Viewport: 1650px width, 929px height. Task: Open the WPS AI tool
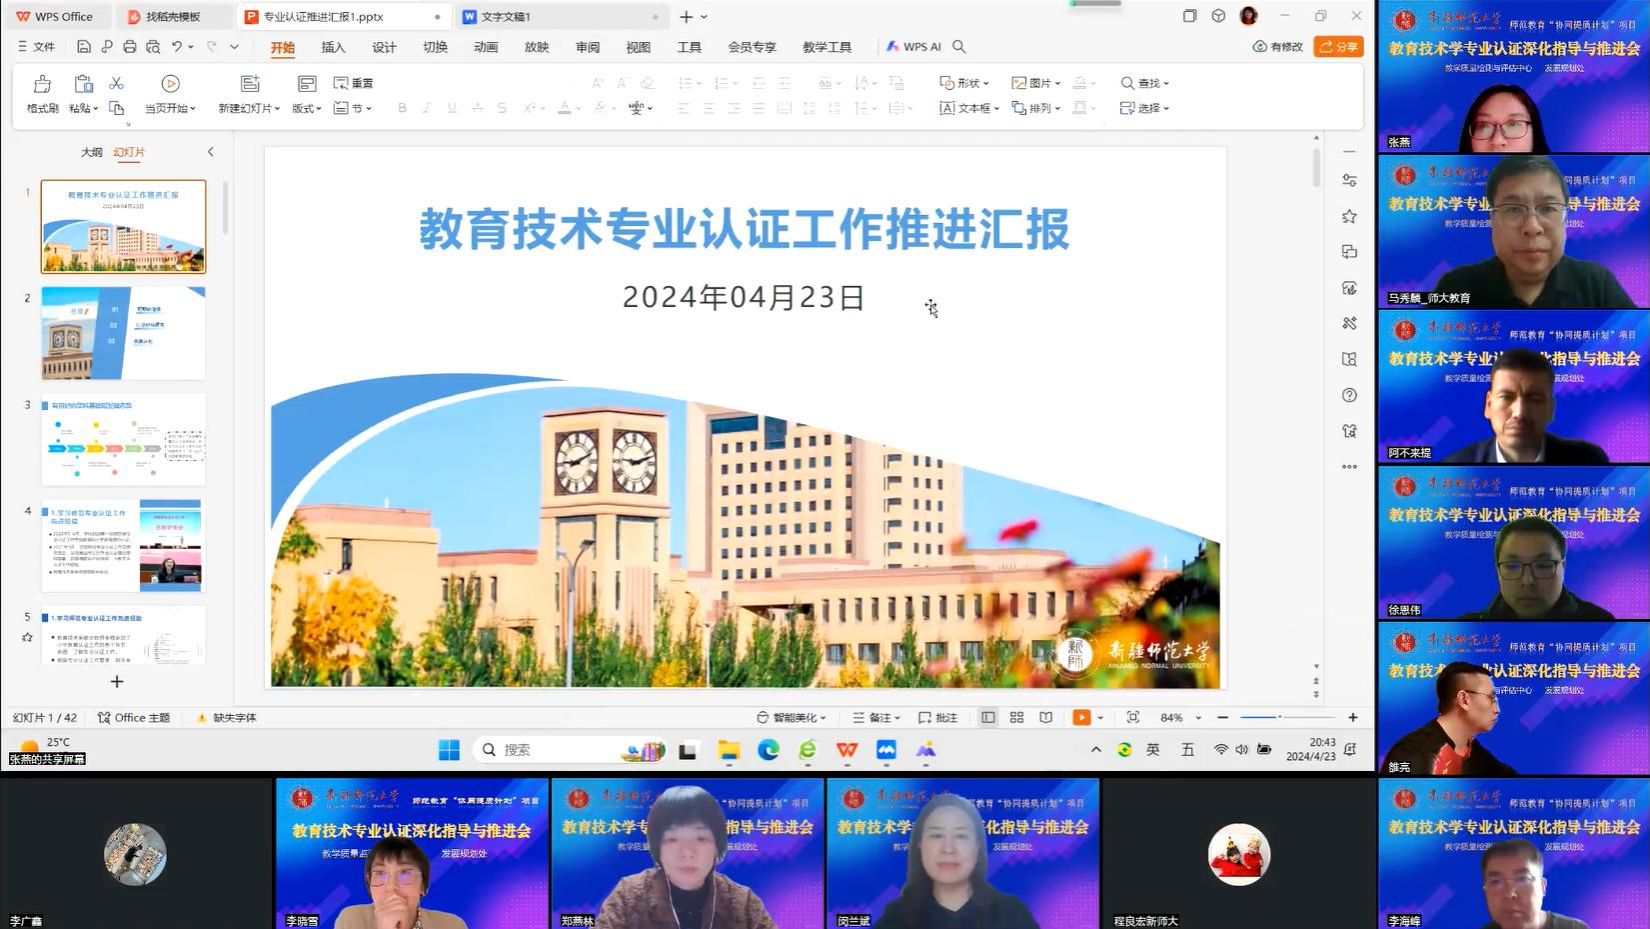click(914, 47)
